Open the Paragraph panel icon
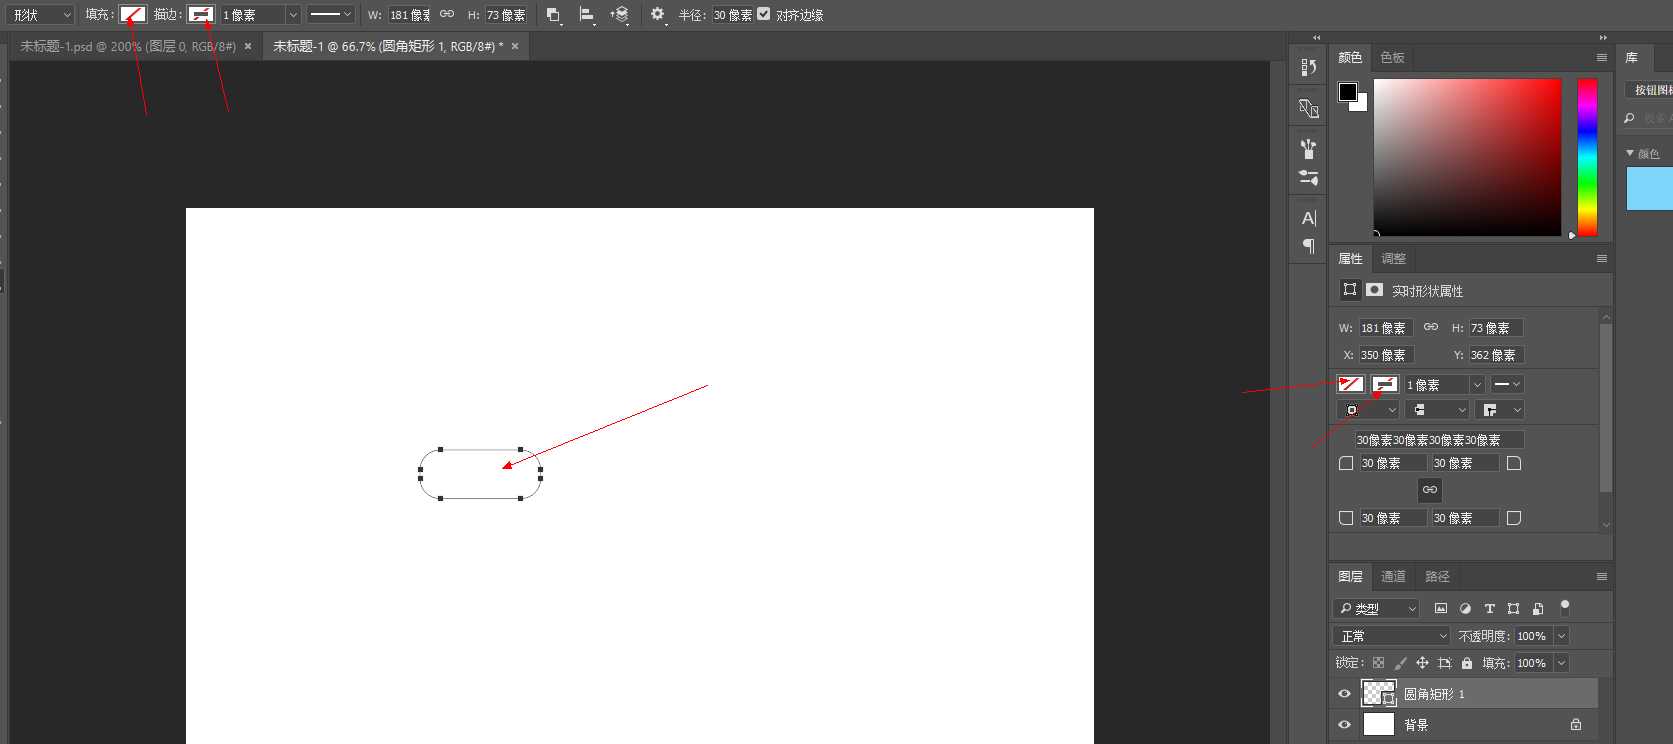 (x=1308, y=246)
